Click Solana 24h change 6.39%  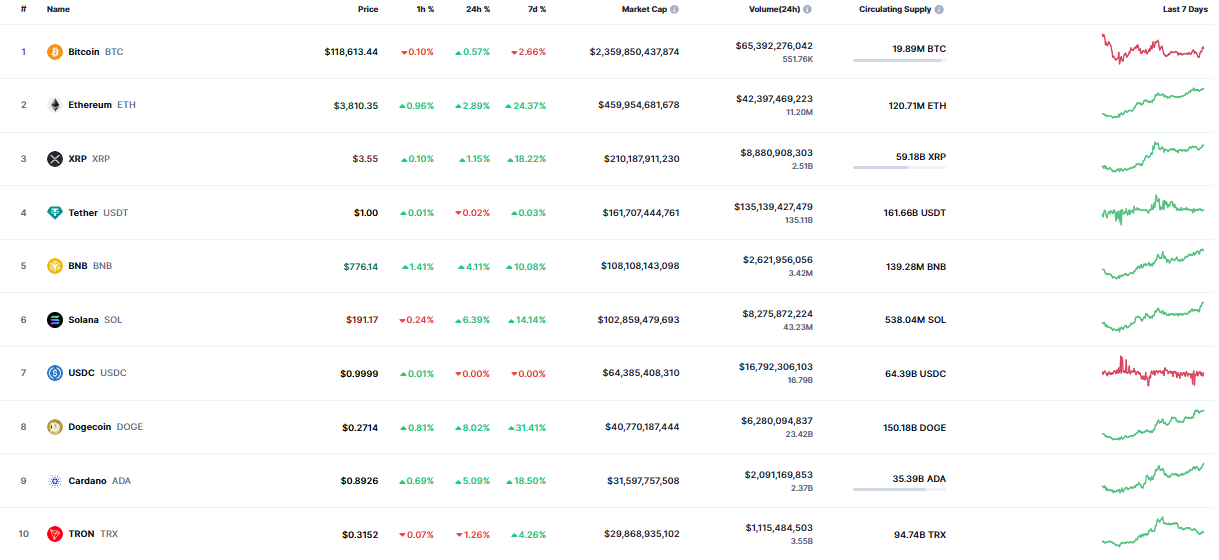click(x=472, y=320)
